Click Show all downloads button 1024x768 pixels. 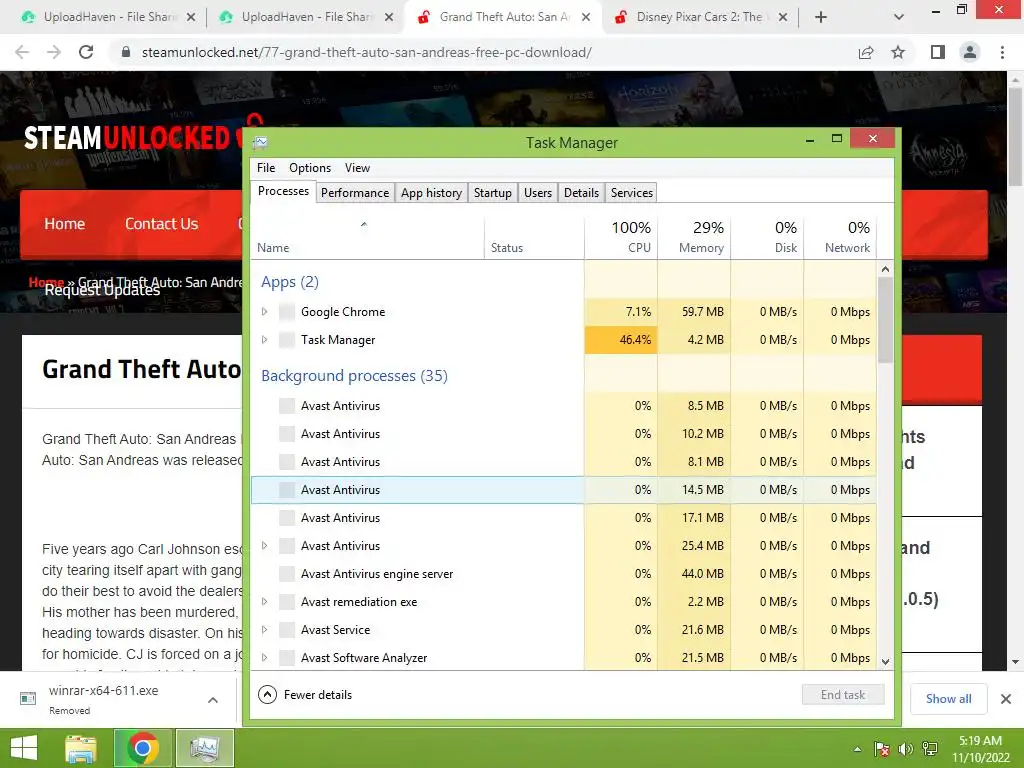click(x=948, y=699)
